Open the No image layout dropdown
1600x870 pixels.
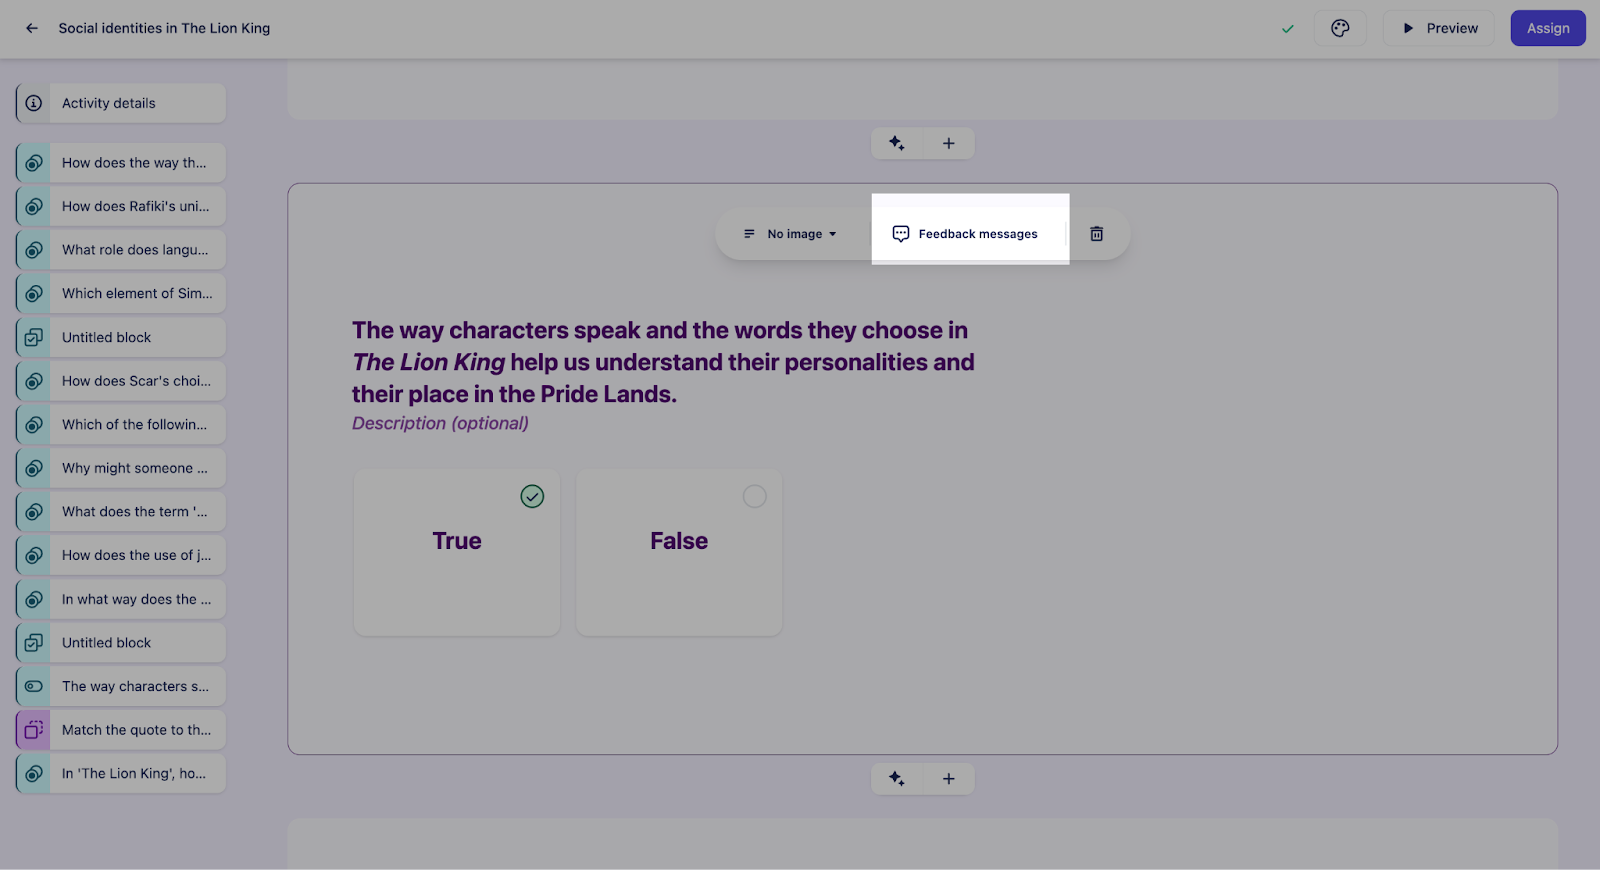[x=790, y=234]
